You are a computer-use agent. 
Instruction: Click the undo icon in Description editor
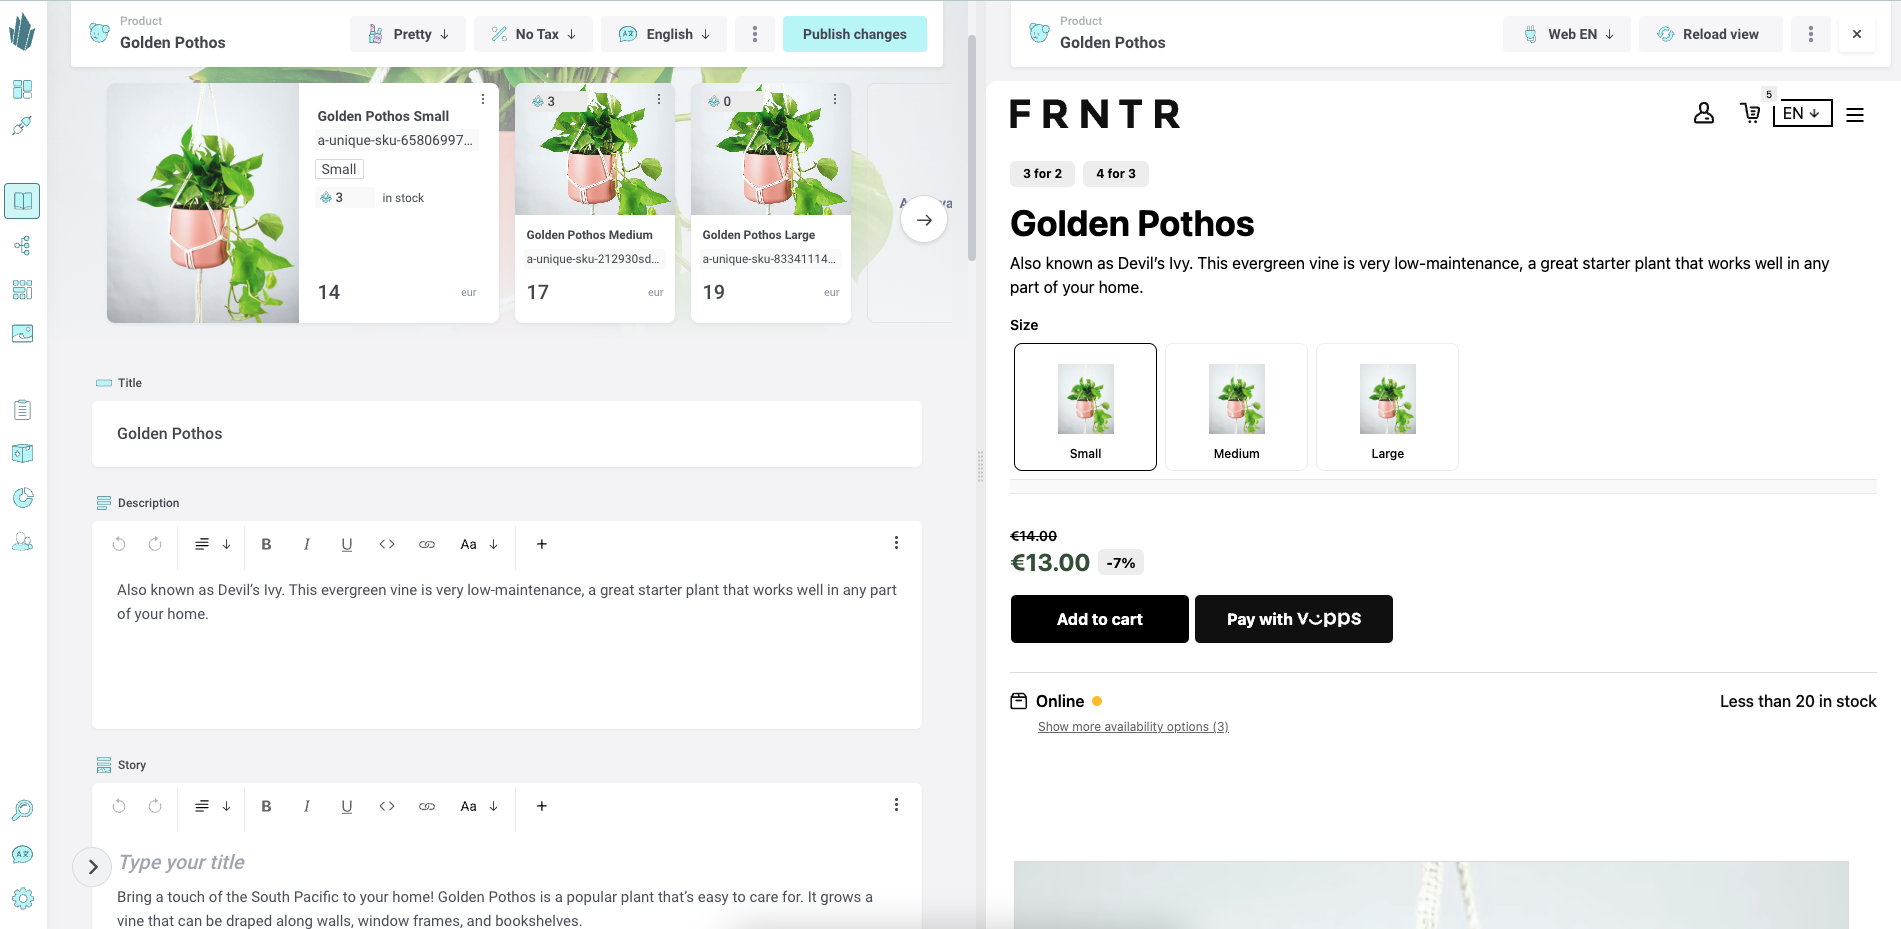click(119, 544)
